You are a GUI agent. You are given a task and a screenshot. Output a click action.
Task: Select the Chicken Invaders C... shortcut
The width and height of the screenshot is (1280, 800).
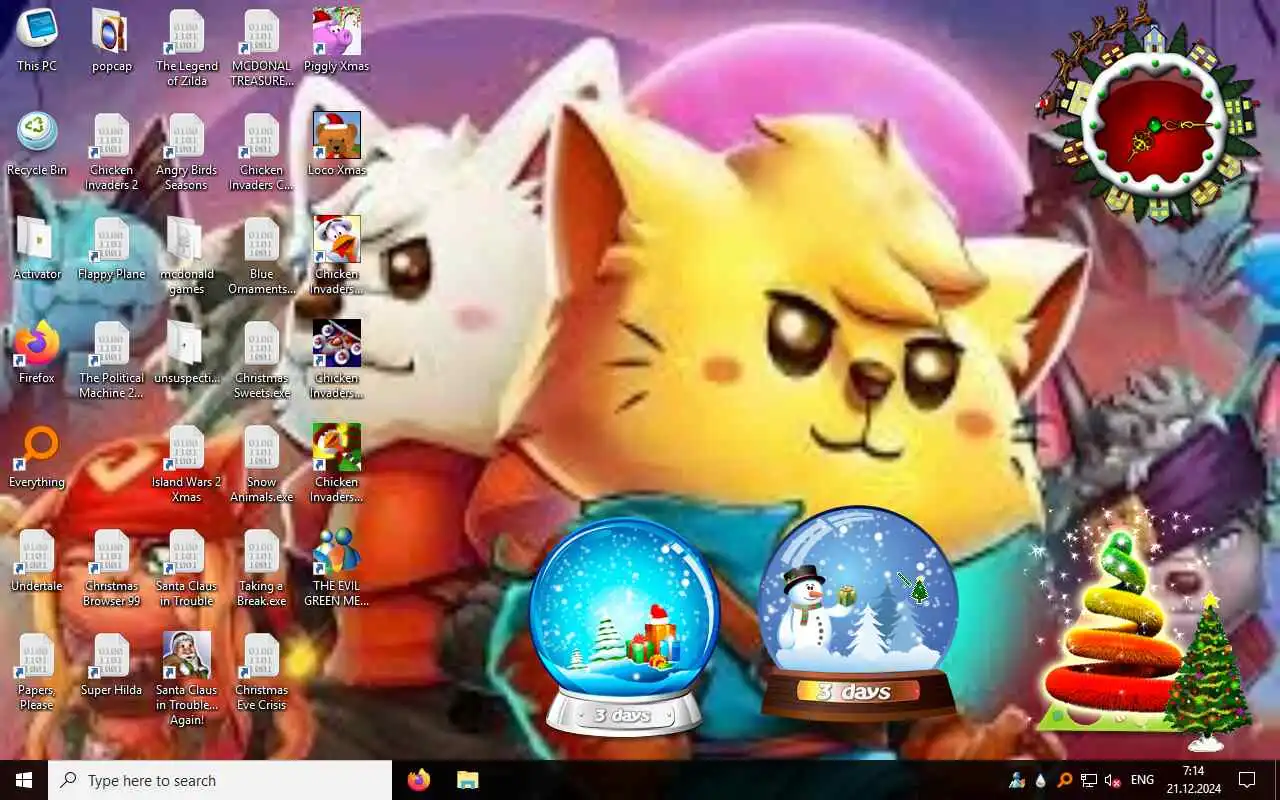pyautogui.click(x=262, y=152)
